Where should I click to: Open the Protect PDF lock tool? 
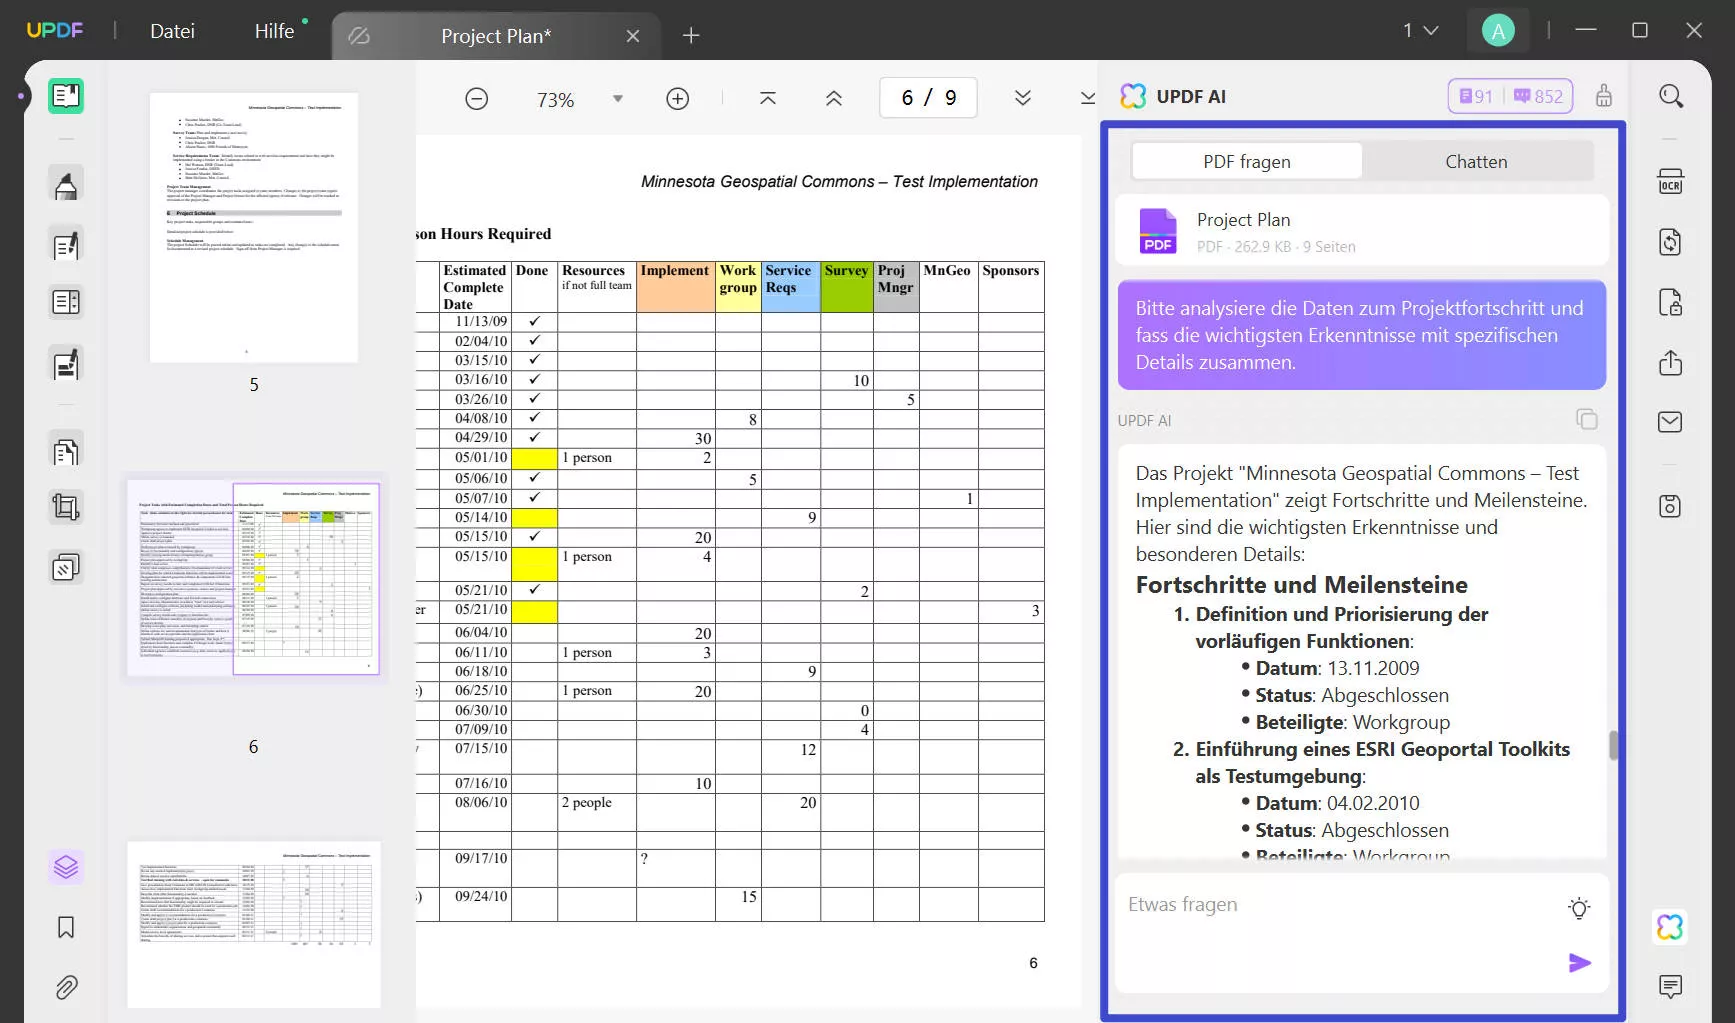coord(1671,302)
